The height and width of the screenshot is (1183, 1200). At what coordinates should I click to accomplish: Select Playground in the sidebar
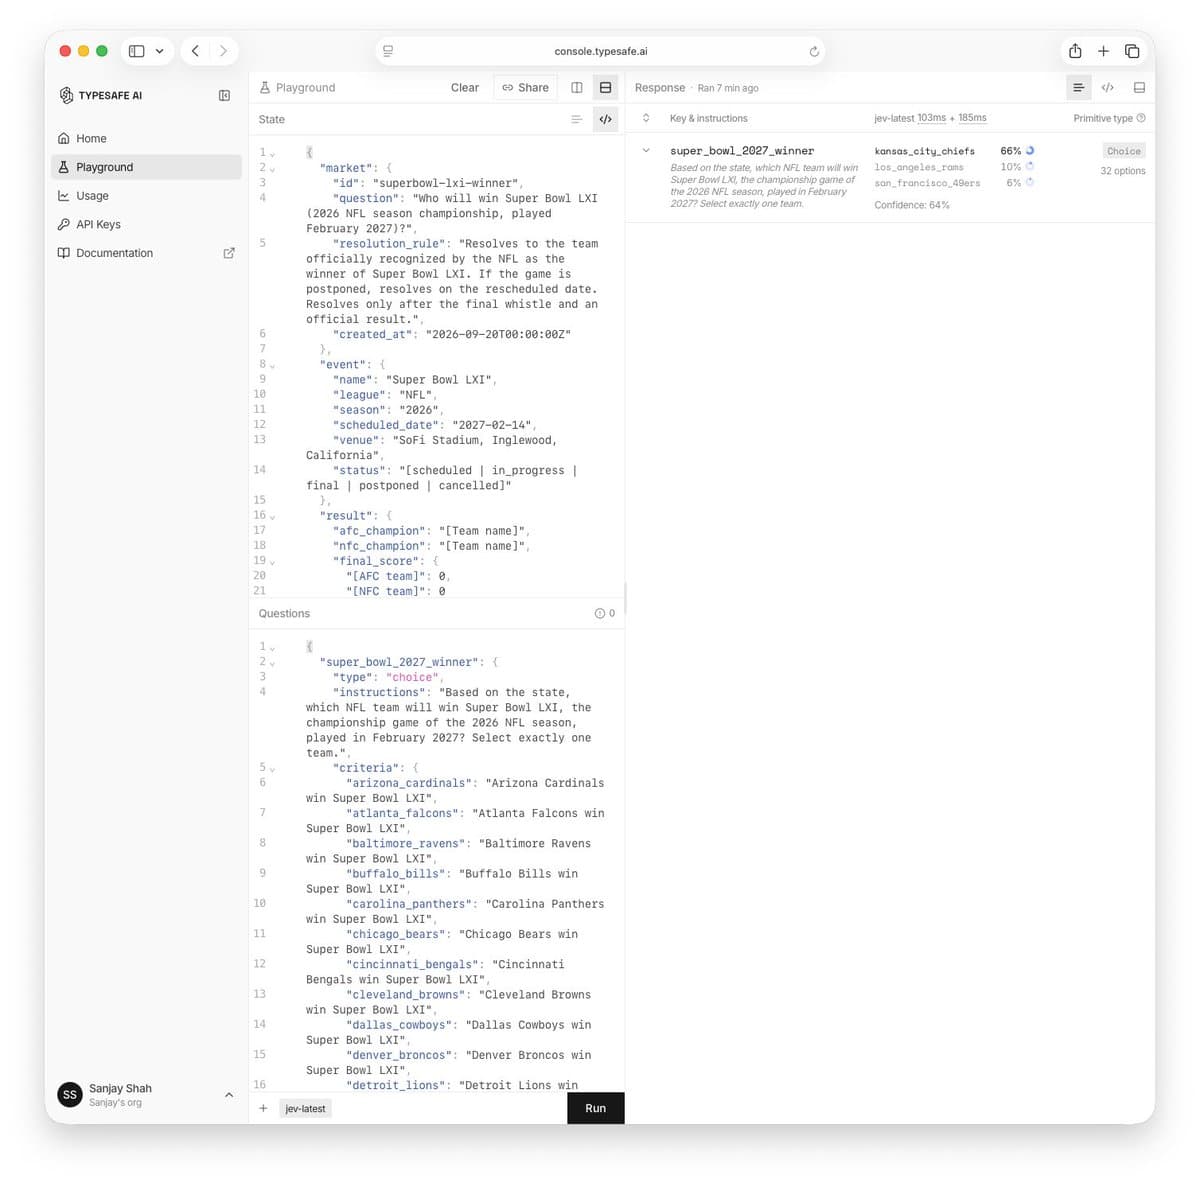coord(146,167)
